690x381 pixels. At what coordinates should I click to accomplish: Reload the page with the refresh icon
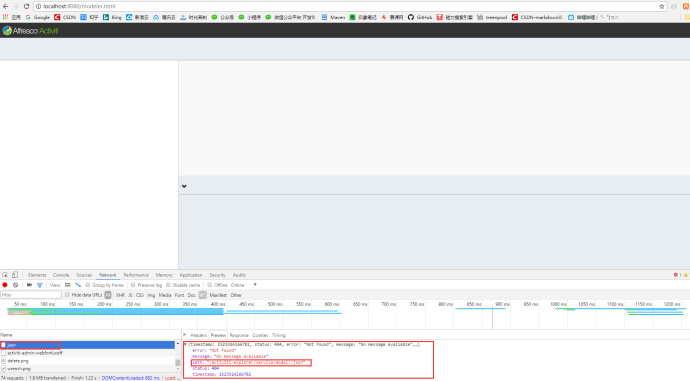pos(26,6)
